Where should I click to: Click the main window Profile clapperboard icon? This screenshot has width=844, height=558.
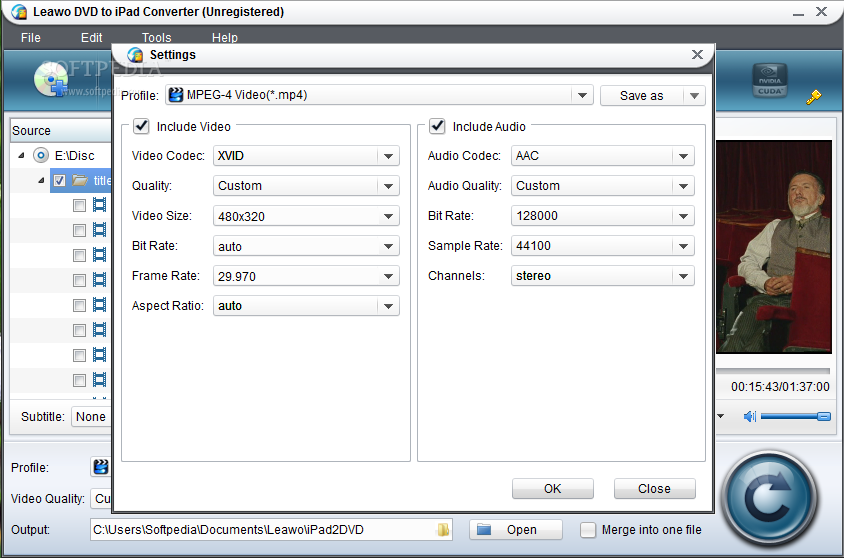pyautogui.click(x=101, y=467)
